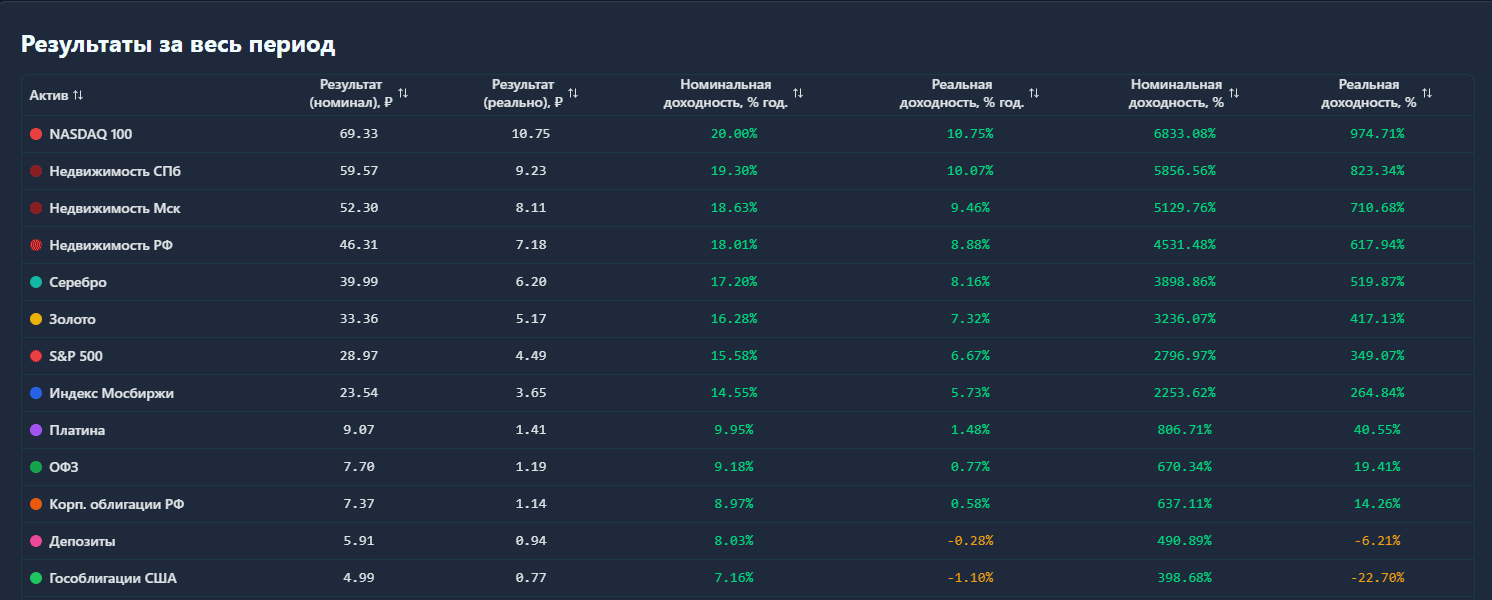This screenshot has width=1492, height=600.
Task: Click the ОФЗ asset name
Action: [x=63, y=467]
